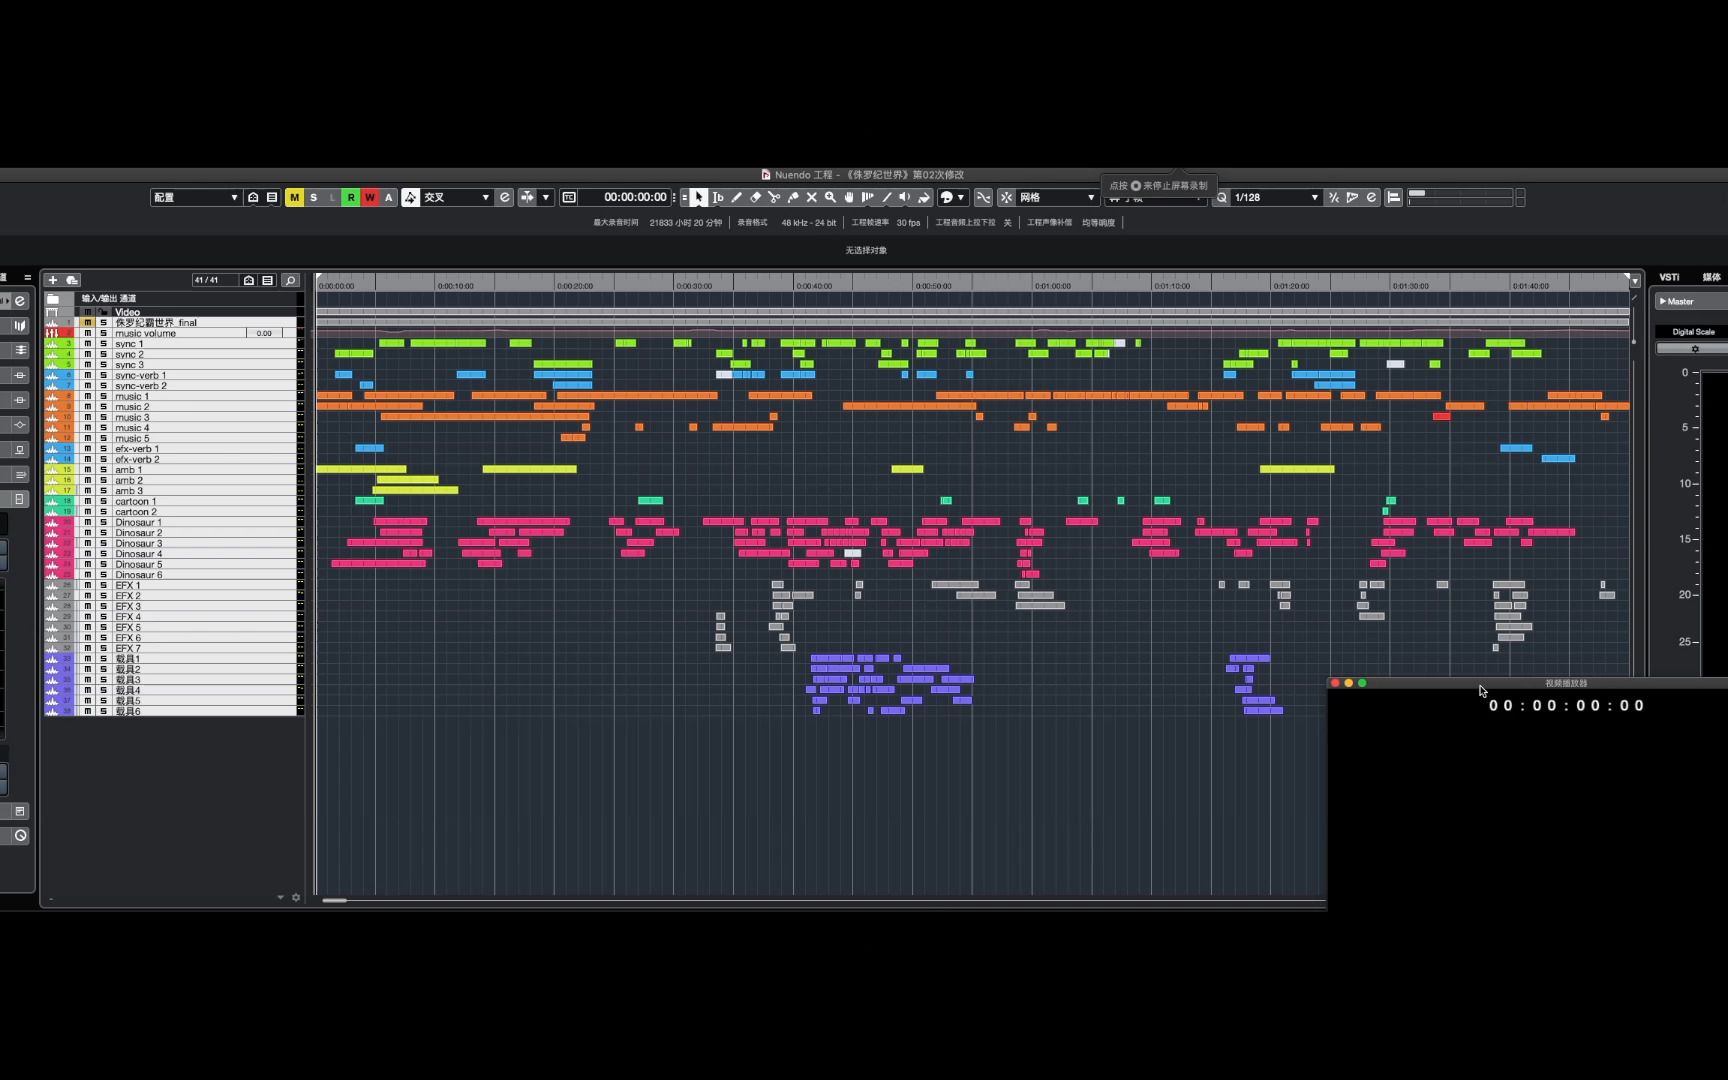The width and height of the screenshot is (1728, 1080).
Task: Switch to the 媒体 tab
Action: [1712, 277]
